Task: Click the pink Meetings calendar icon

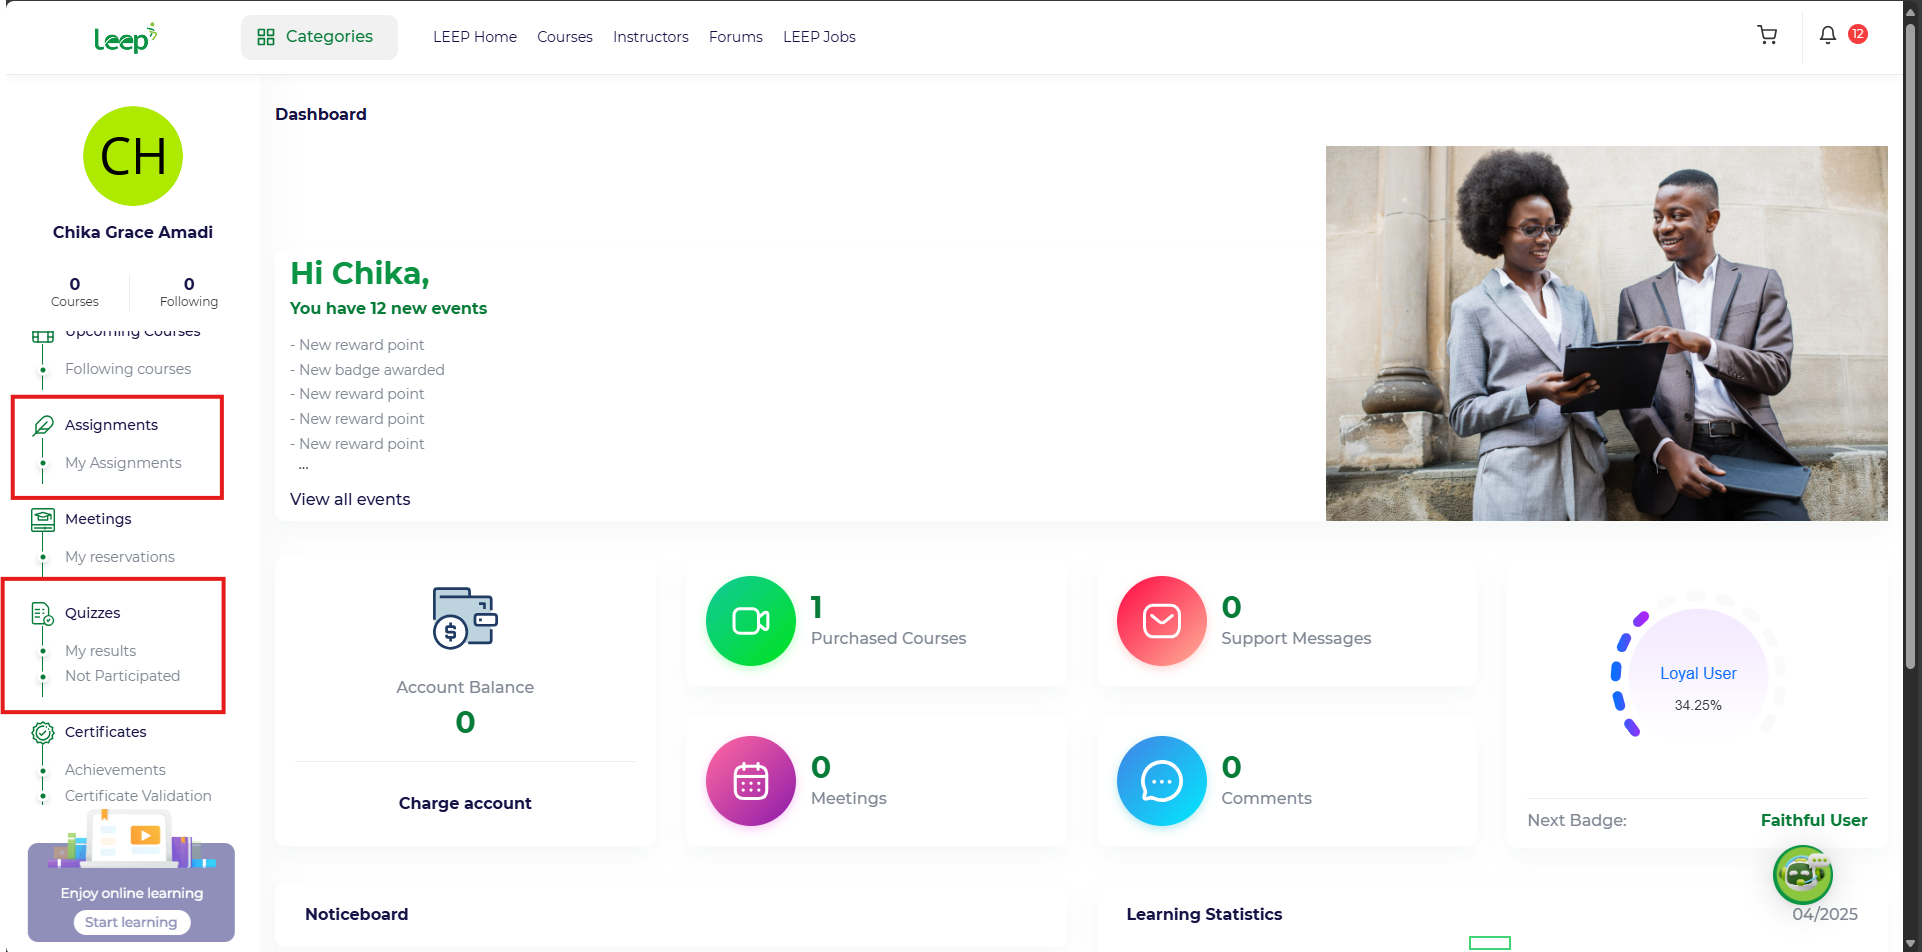Action: click(x=750, y=781)
